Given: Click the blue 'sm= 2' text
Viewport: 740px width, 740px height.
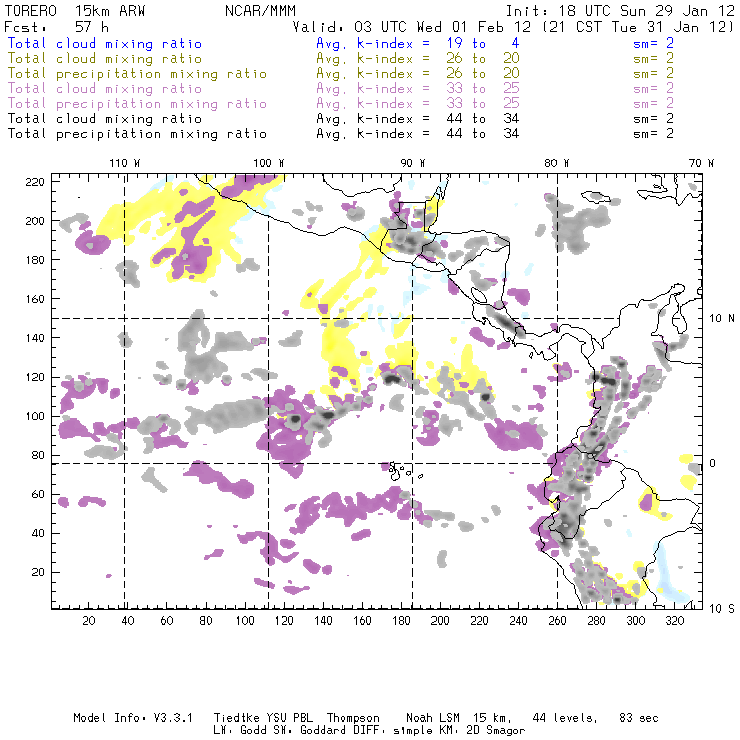Looking at the screenshot, I should (x=653, y=43).
